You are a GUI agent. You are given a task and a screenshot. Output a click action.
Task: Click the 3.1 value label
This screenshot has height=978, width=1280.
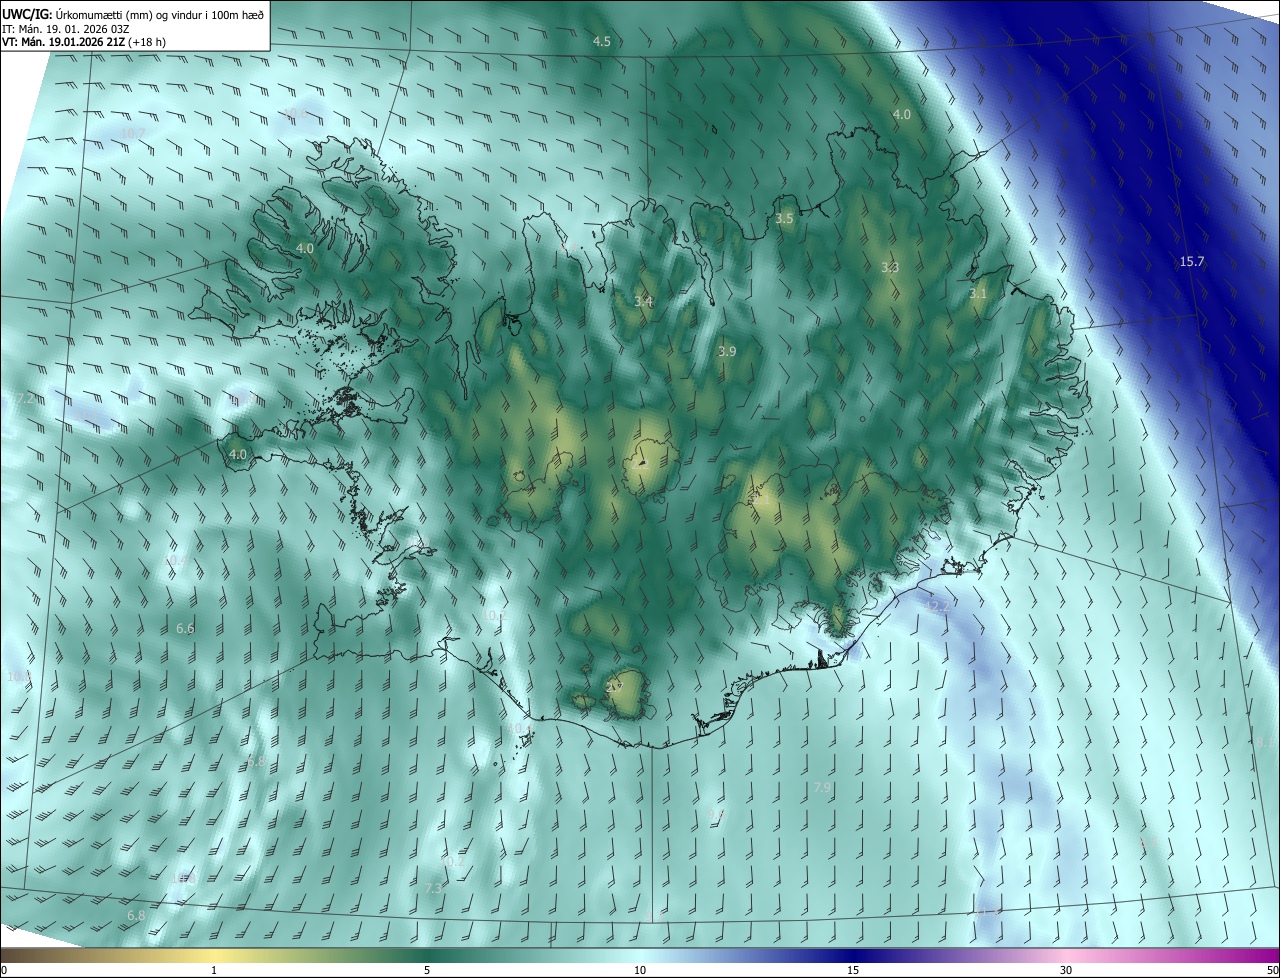(978, 294)
